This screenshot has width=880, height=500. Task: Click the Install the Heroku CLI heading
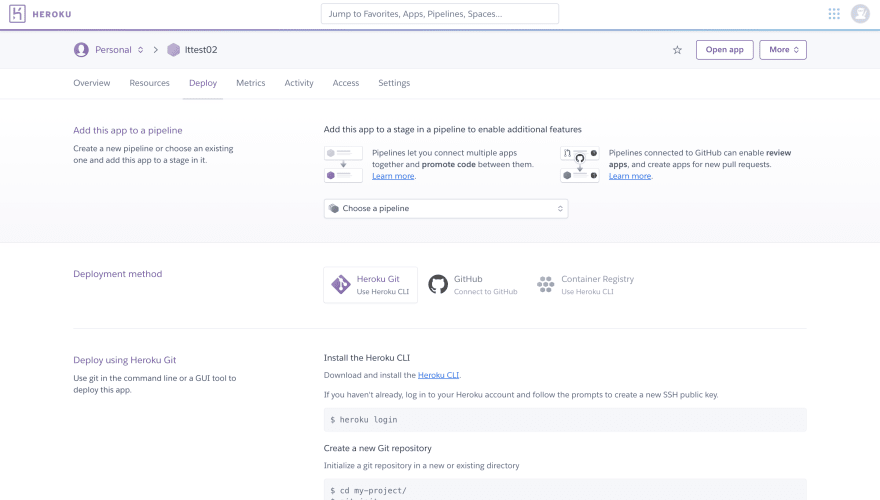367,358
